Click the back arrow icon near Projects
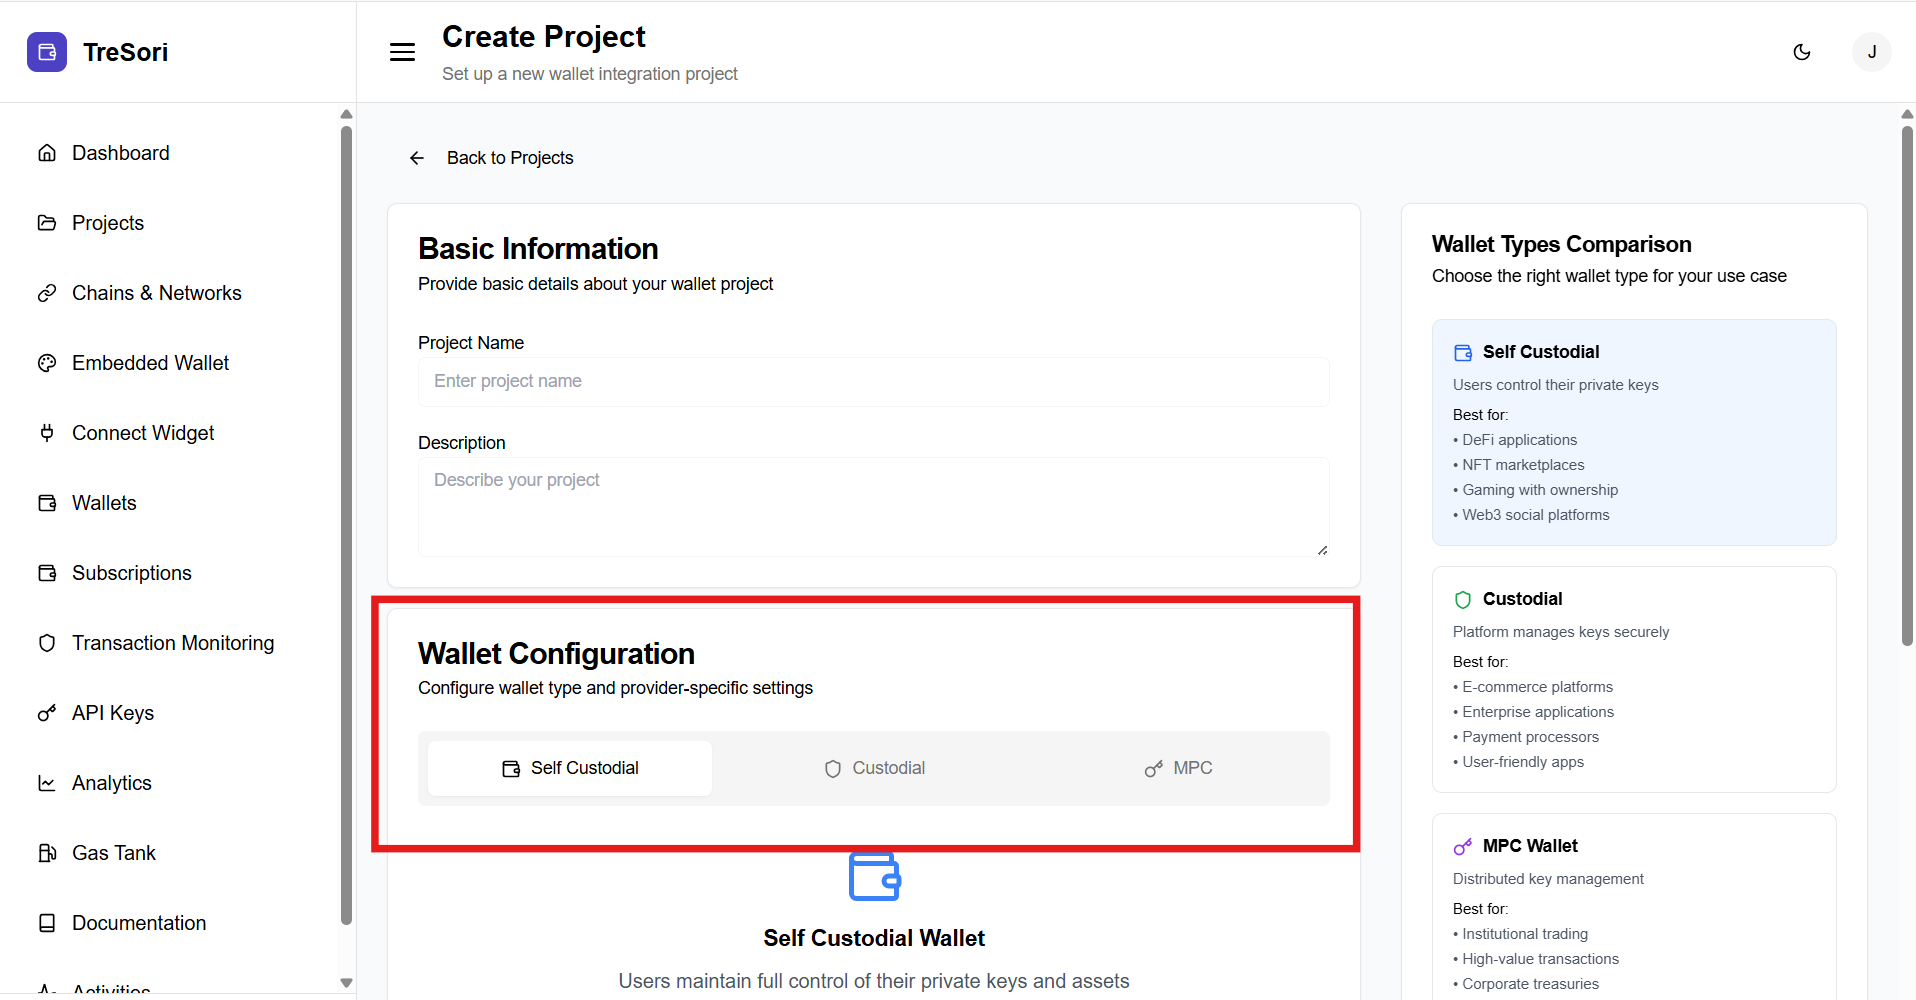This screenshot has width=1916, height=1000. [x=417, y=158]
